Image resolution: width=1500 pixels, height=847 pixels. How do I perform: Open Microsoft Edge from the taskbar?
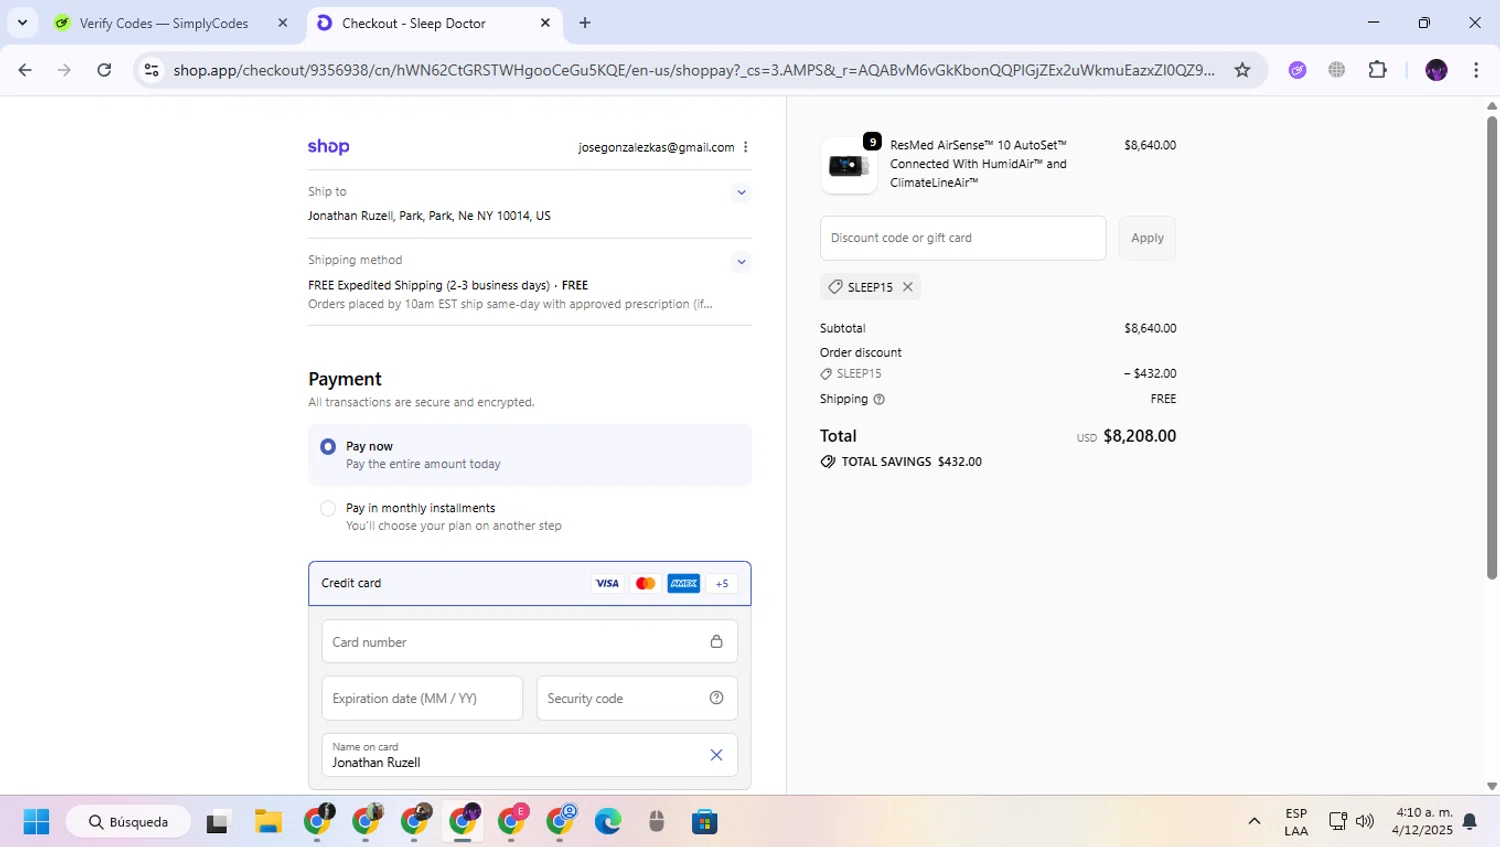click(x=608, y=822)
